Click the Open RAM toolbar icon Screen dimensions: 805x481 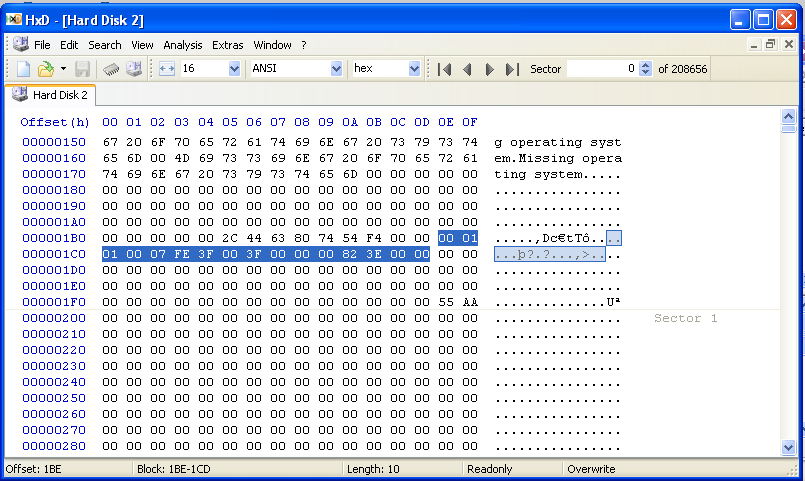111,69
